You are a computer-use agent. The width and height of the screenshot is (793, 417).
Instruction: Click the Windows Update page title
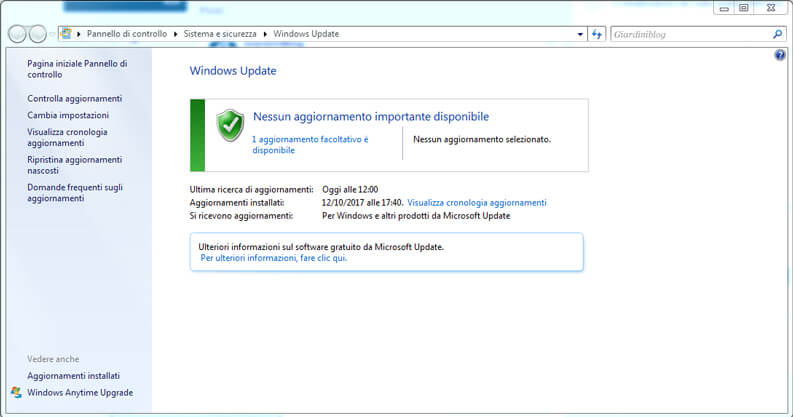[233, 71]
